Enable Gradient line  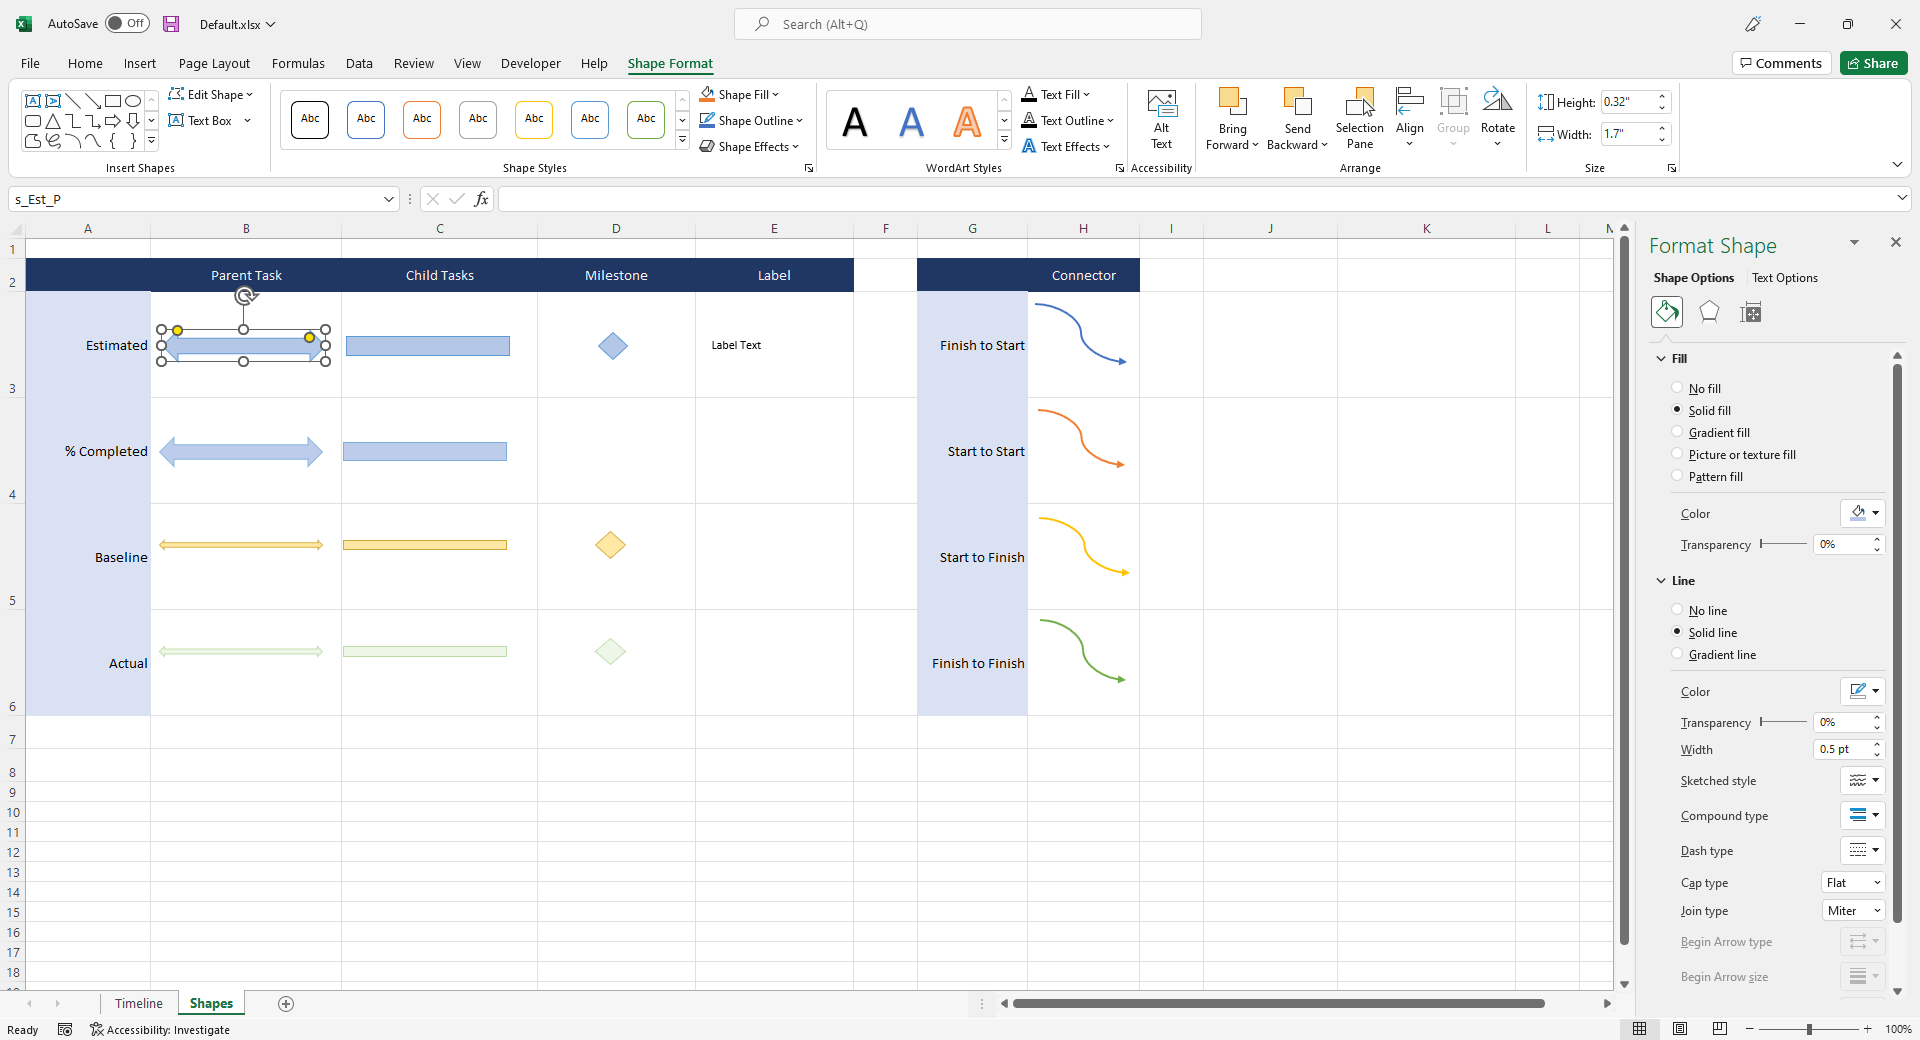1676,654
